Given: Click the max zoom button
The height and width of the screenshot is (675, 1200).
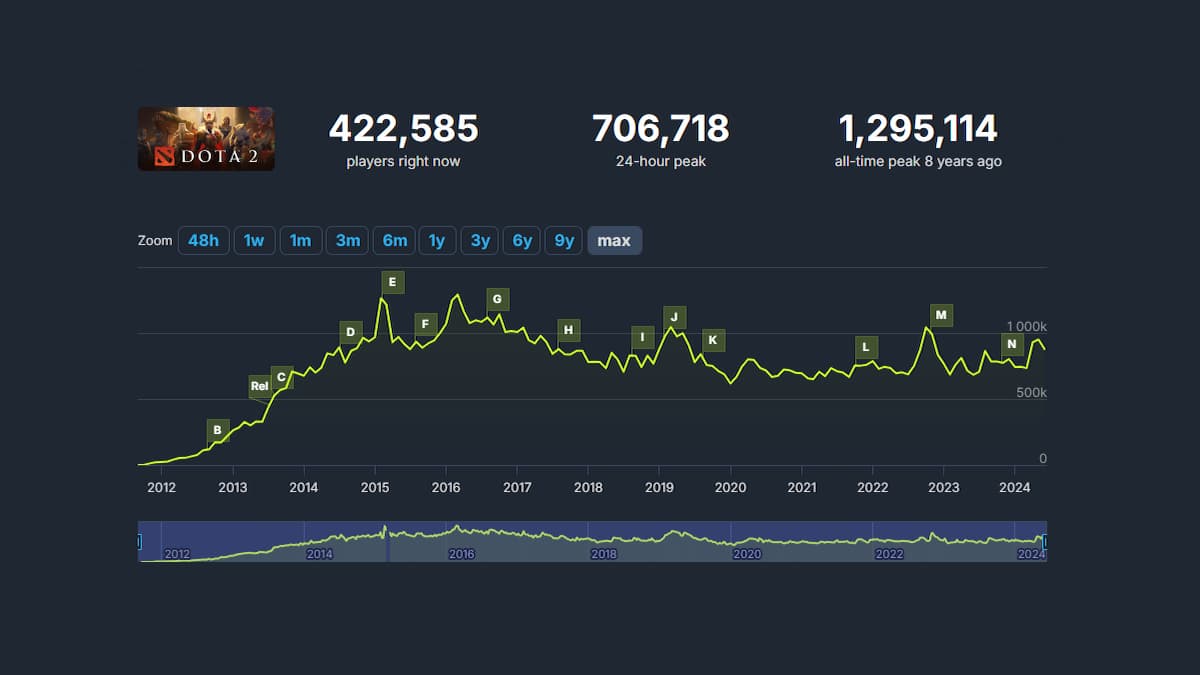Looking at the screenshot, I should (x=614, y=241).
